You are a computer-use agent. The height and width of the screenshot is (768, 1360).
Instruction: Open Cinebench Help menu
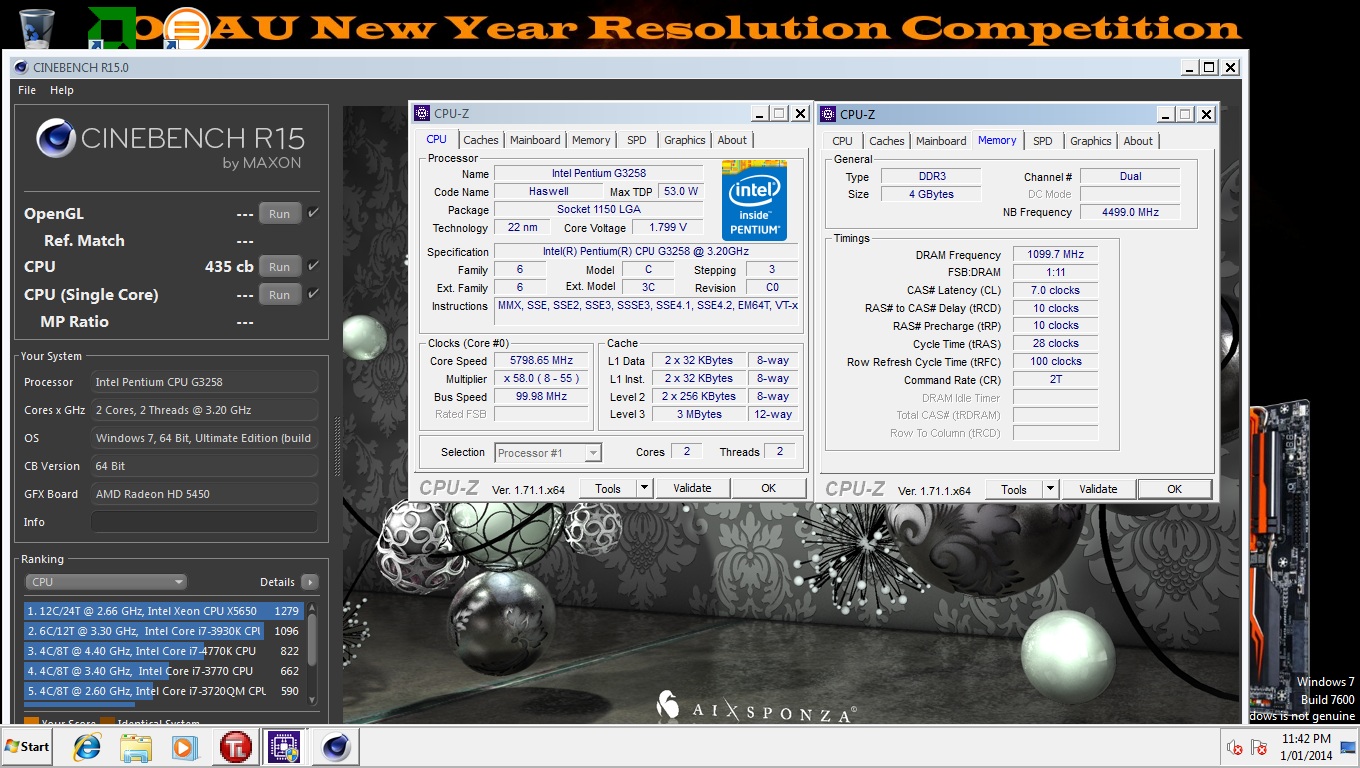coord(62,90)
